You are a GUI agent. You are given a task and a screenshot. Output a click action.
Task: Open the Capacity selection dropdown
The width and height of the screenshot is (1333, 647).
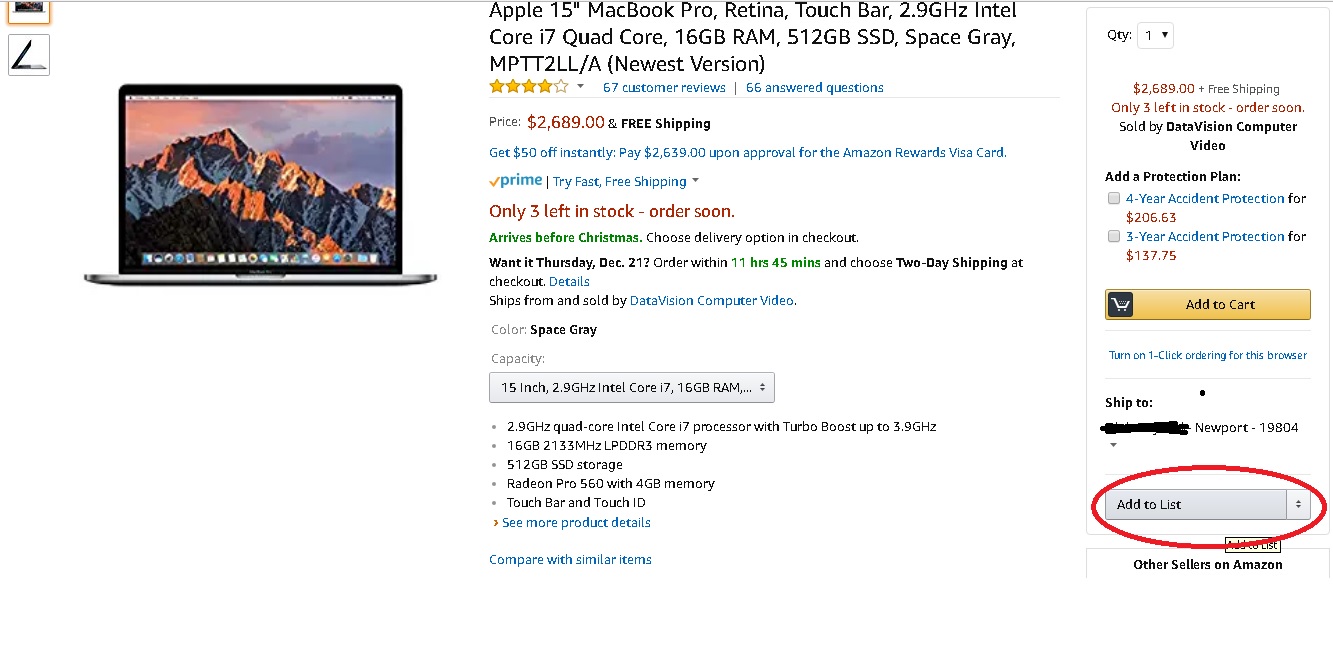tap(631, 387)
